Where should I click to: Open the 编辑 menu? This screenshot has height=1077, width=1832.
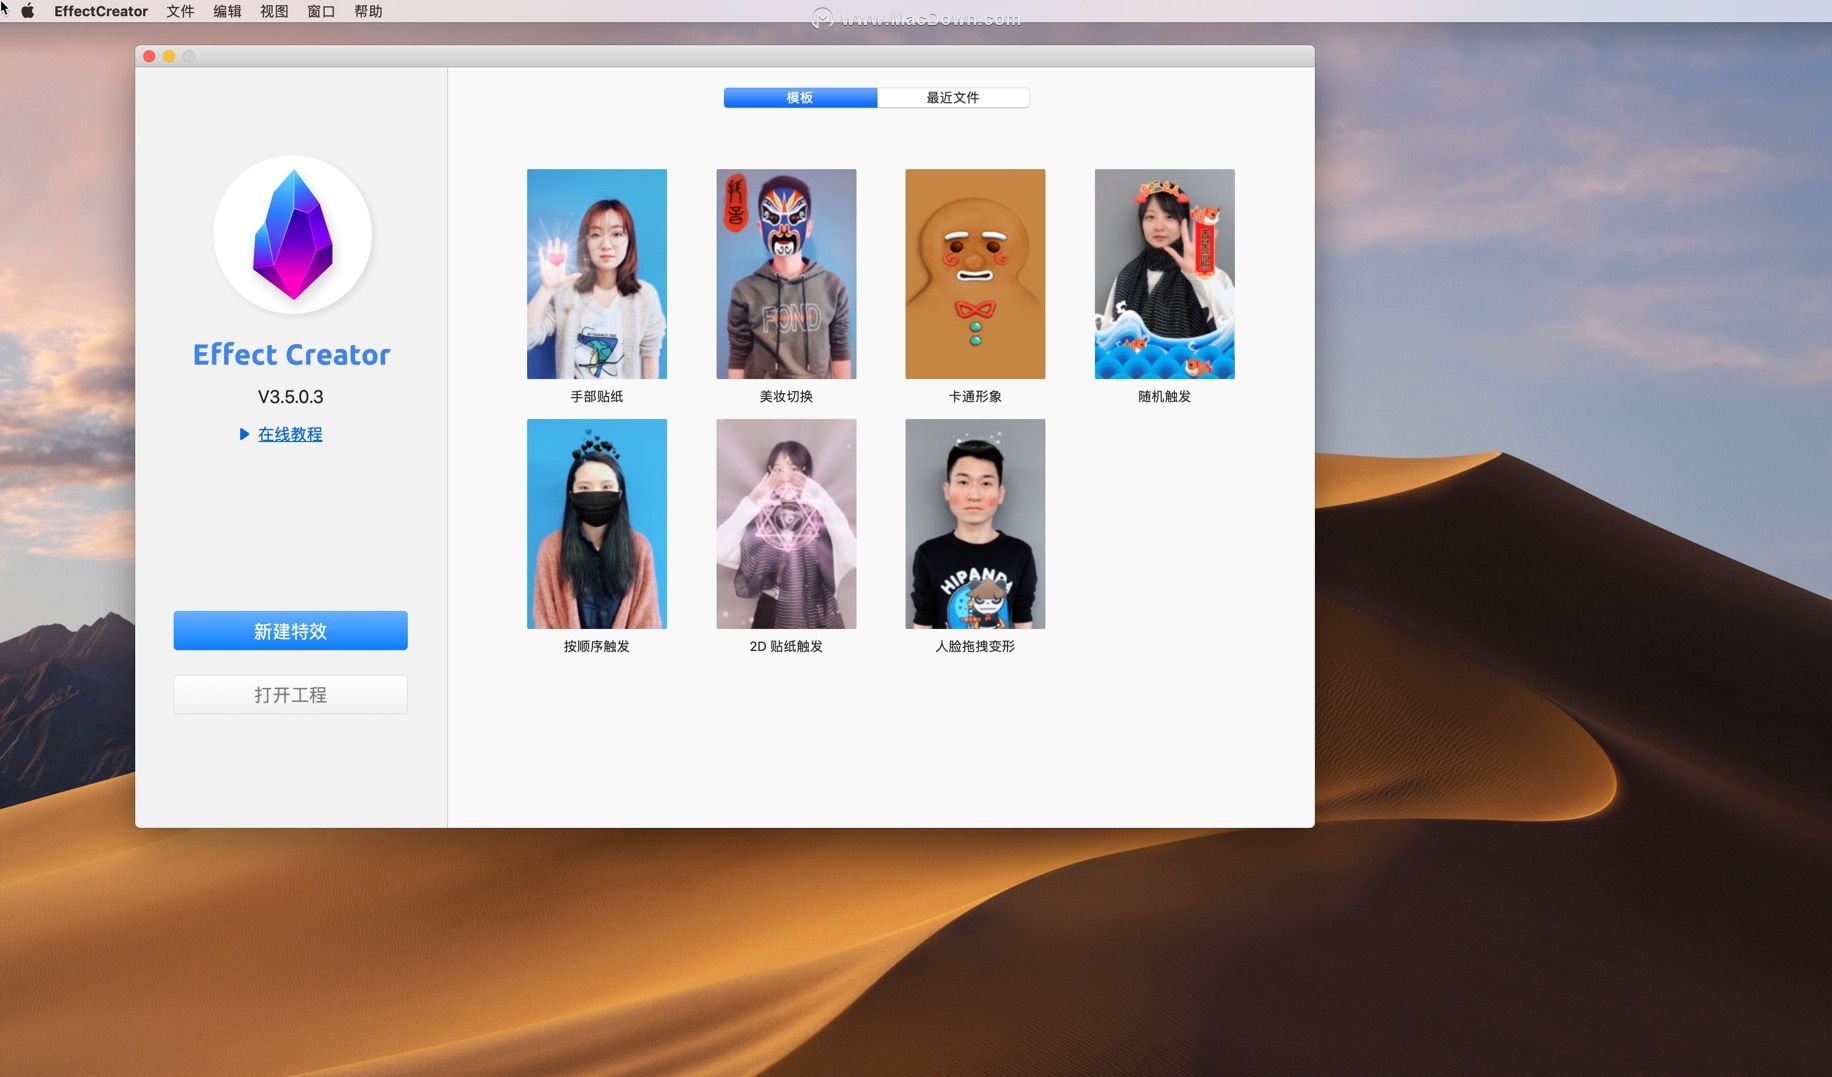click(227, 11)
